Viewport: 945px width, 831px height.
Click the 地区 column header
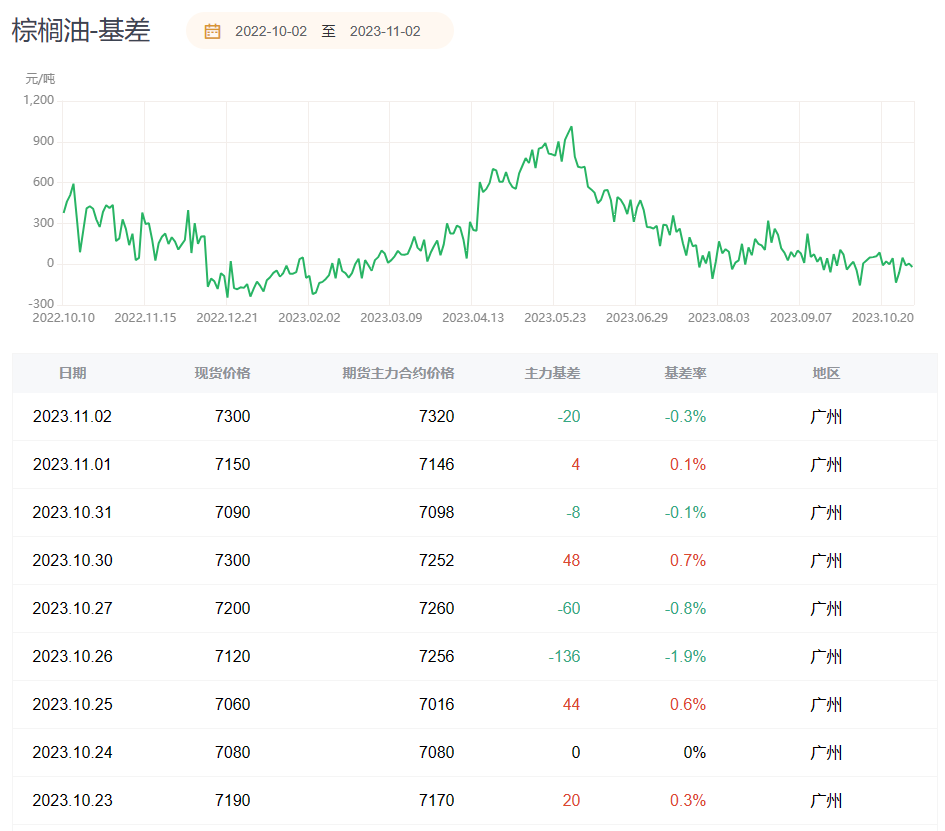pos(826,373)
